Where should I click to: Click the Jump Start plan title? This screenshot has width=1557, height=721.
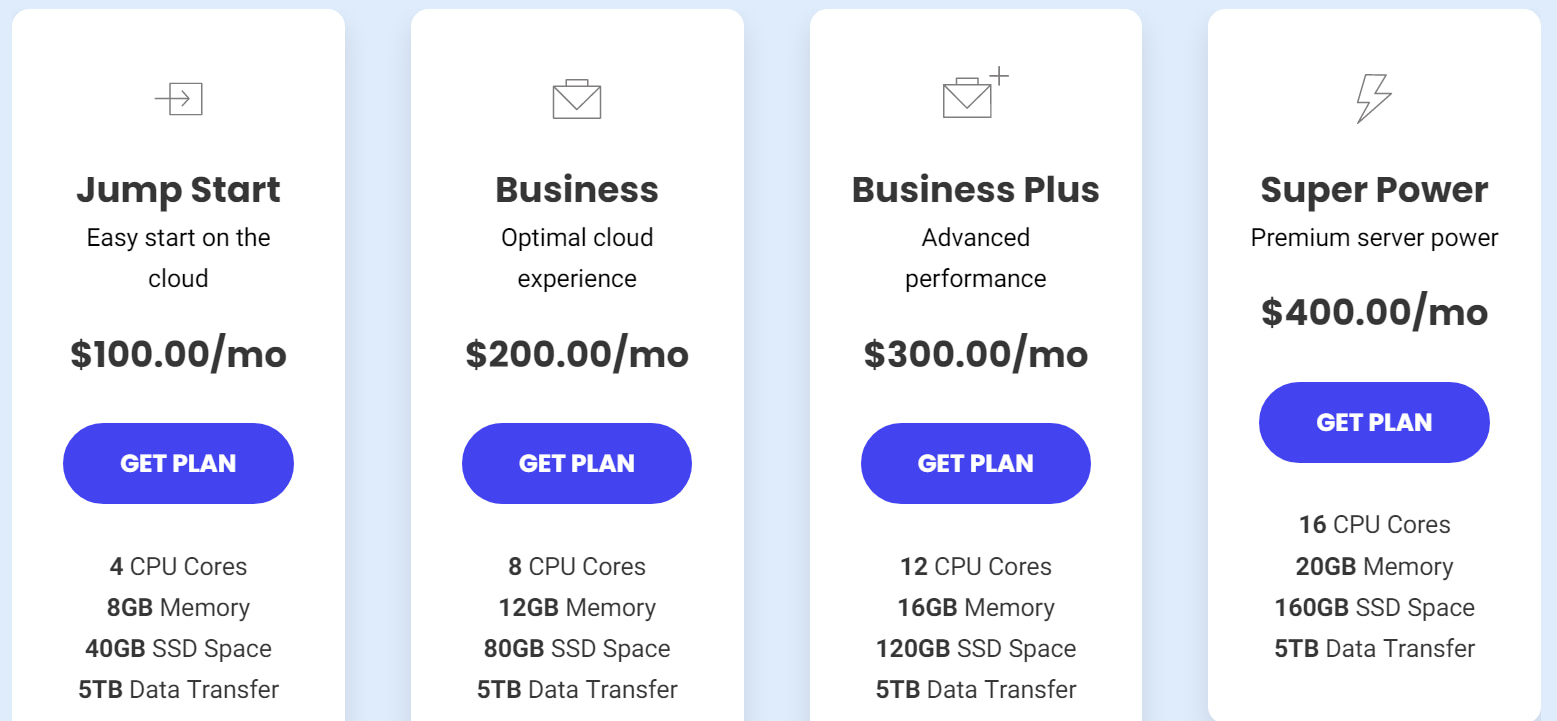point(179,190)
